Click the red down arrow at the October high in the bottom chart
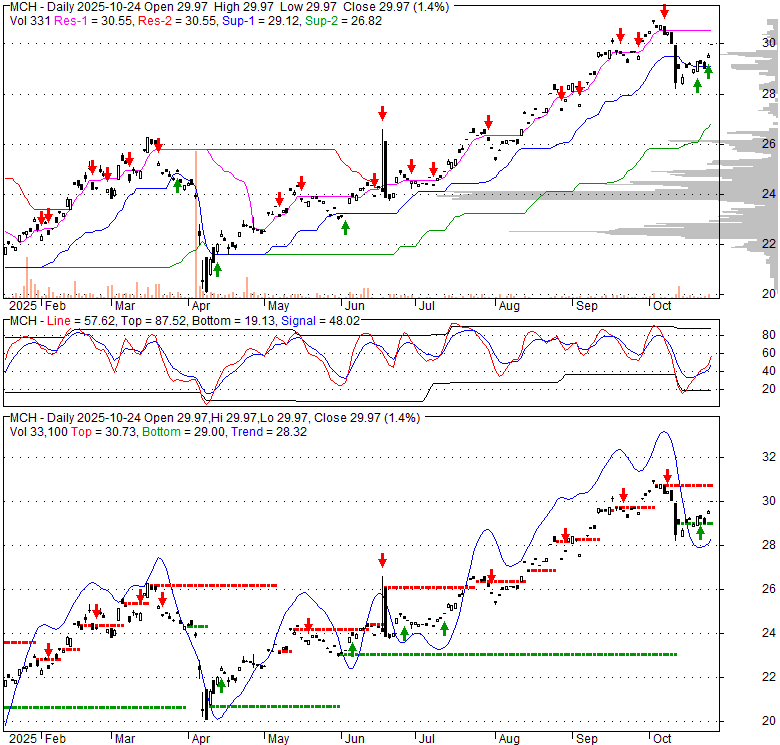The width and height of the screenshot is (780, 745). [x=667, y=476]
